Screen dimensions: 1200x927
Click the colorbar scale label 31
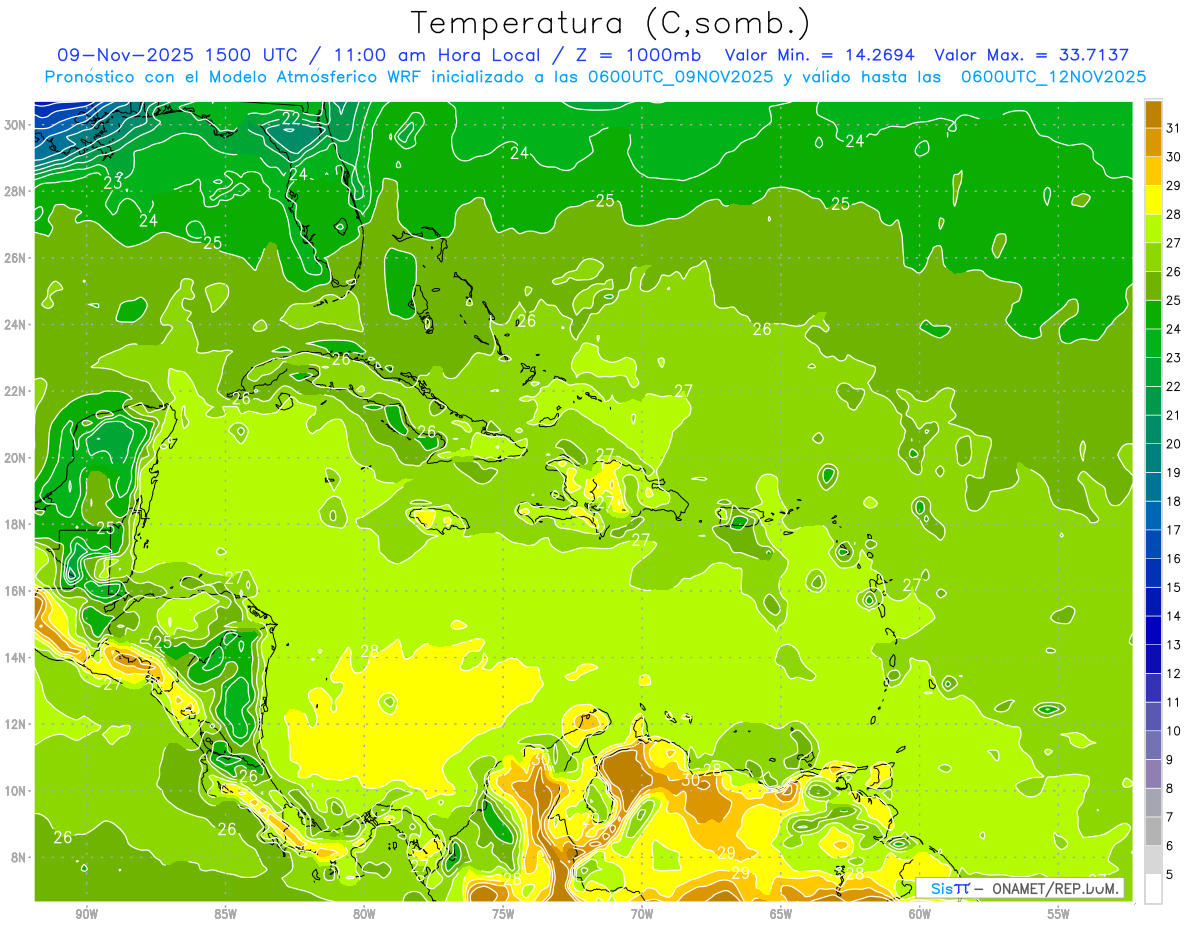[1174, 128]
